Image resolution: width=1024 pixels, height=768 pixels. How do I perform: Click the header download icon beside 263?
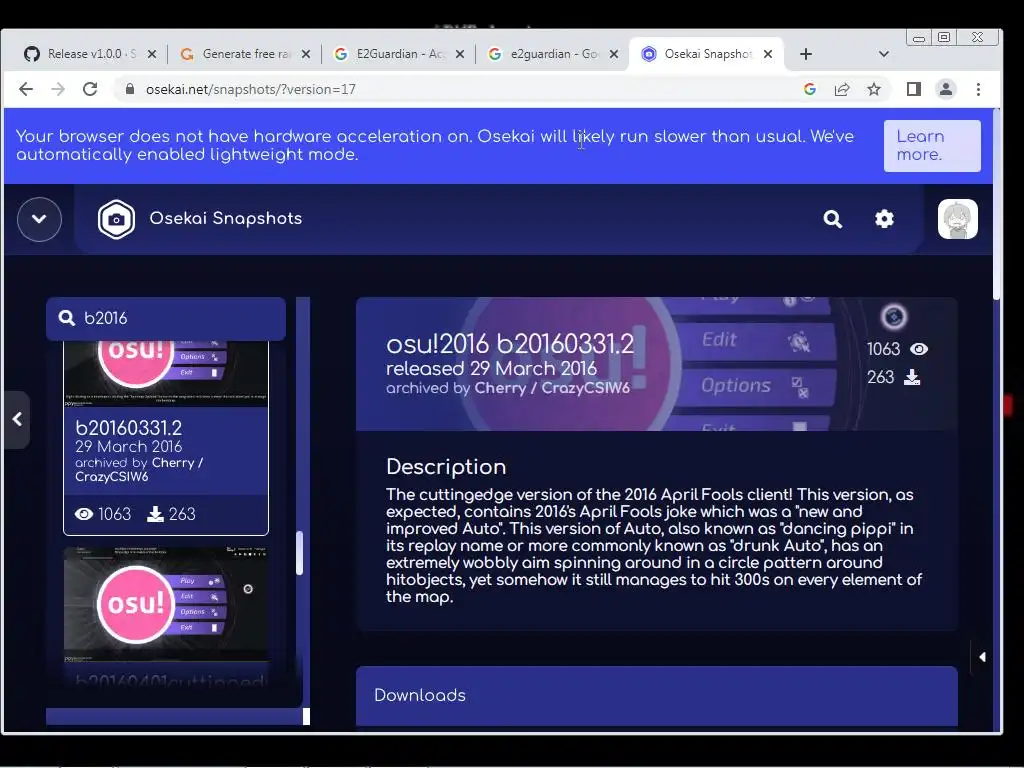pos(912,377)
